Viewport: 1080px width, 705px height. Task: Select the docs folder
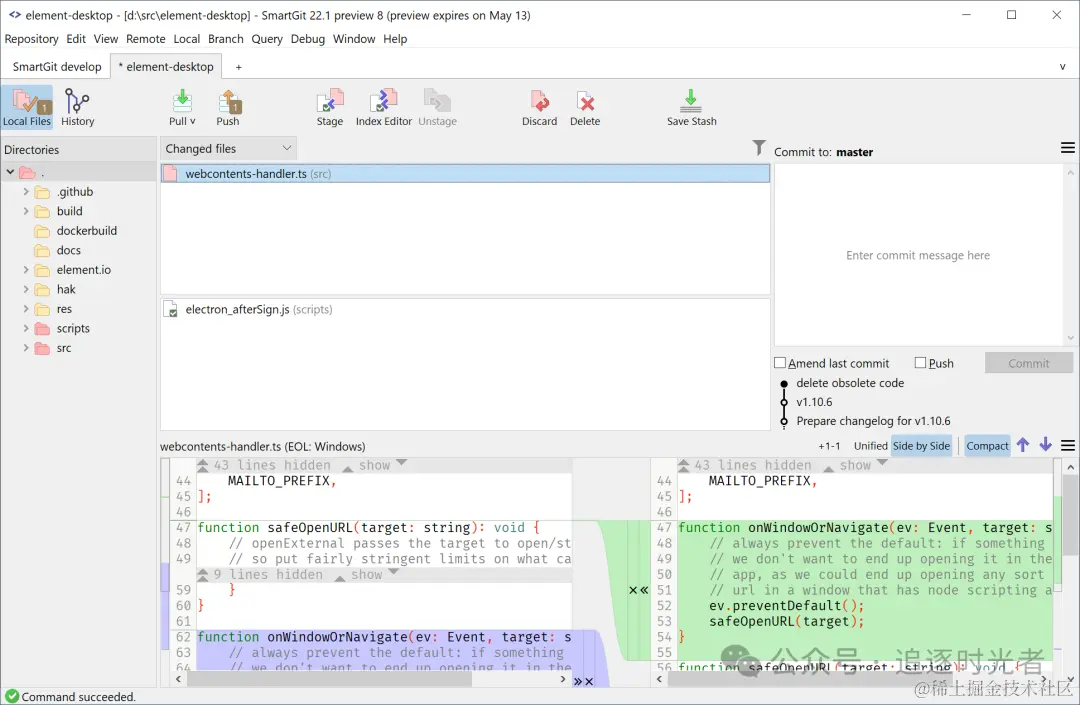[x=68, y=251]
